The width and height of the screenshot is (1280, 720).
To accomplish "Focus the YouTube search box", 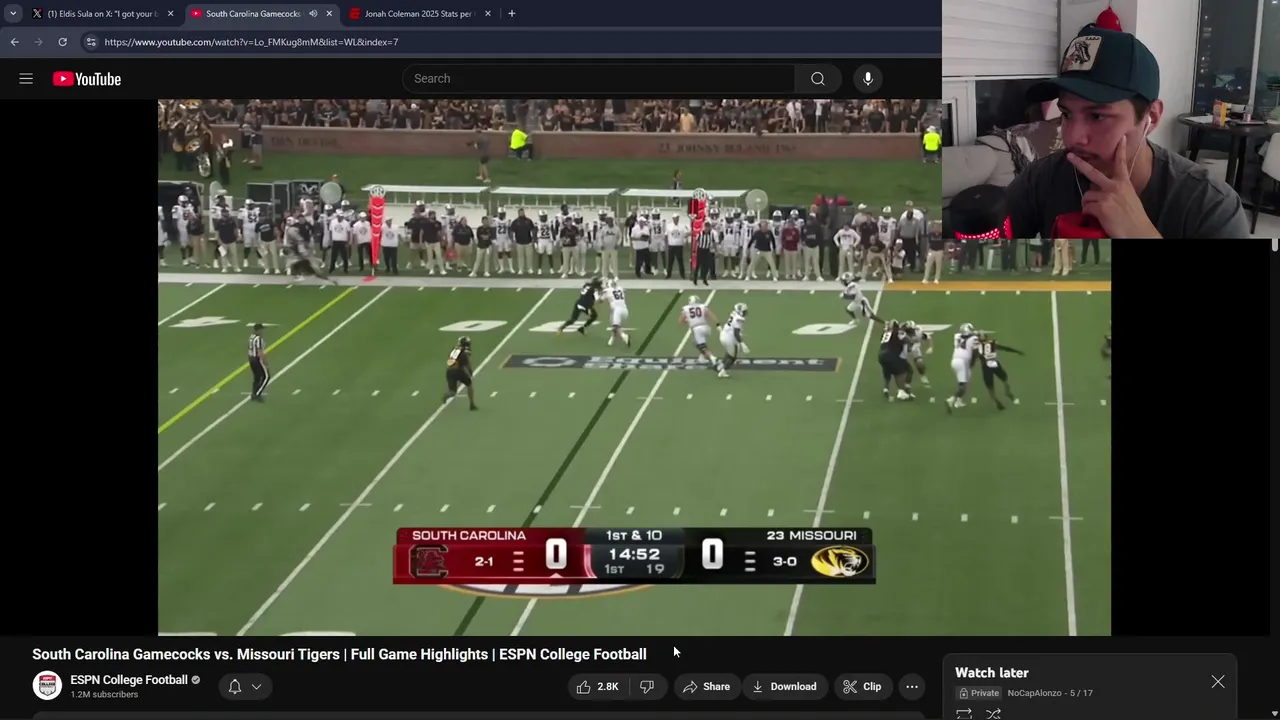I will point(598,79).
